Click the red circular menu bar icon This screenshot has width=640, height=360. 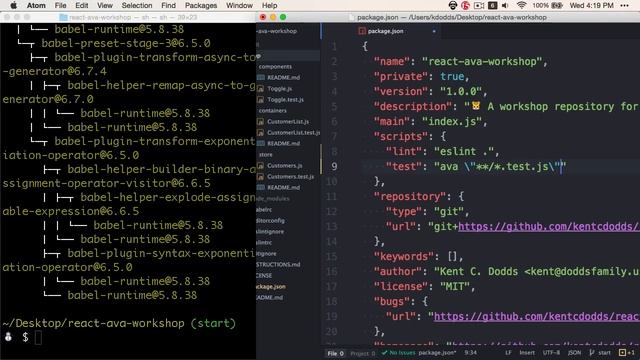pos(465,5)
